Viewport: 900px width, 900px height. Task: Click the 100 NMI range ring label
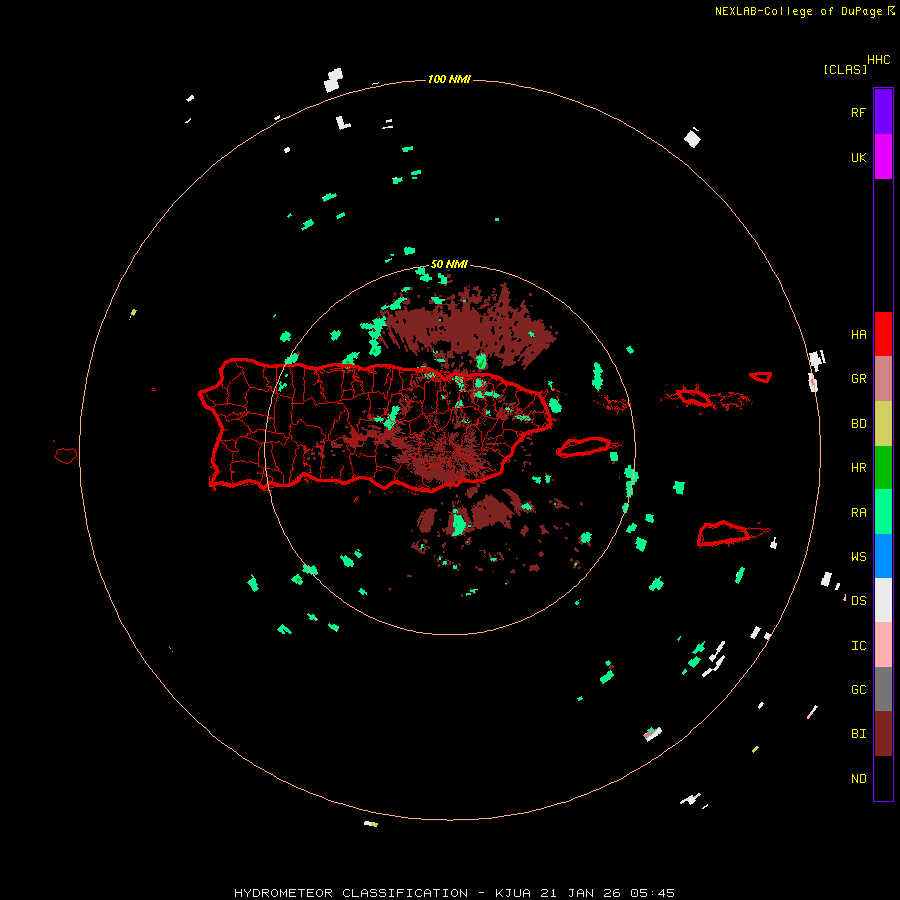[449, 79]
